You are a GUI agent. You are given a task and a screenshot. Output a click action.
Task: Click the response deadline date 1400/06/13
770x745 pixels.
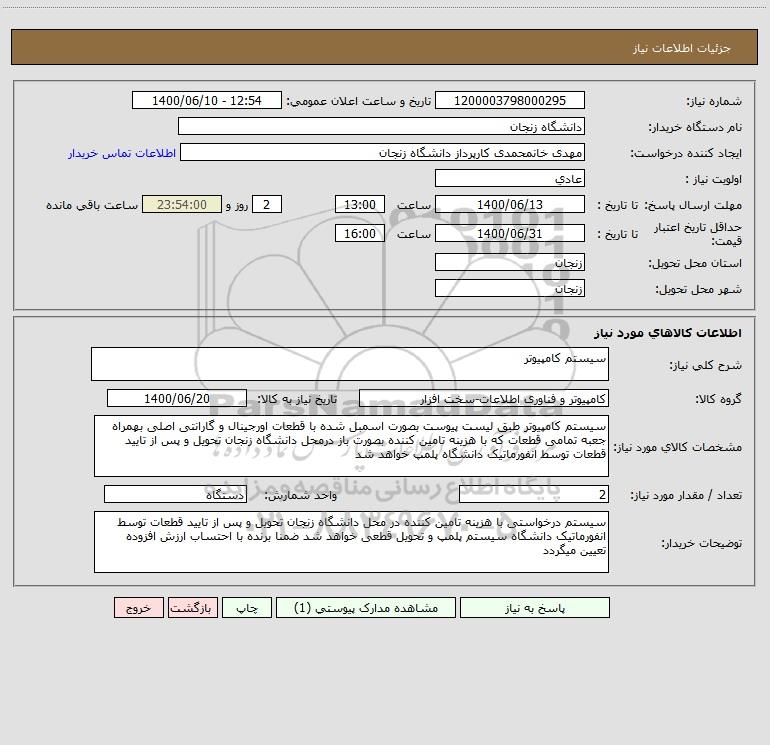510,204
